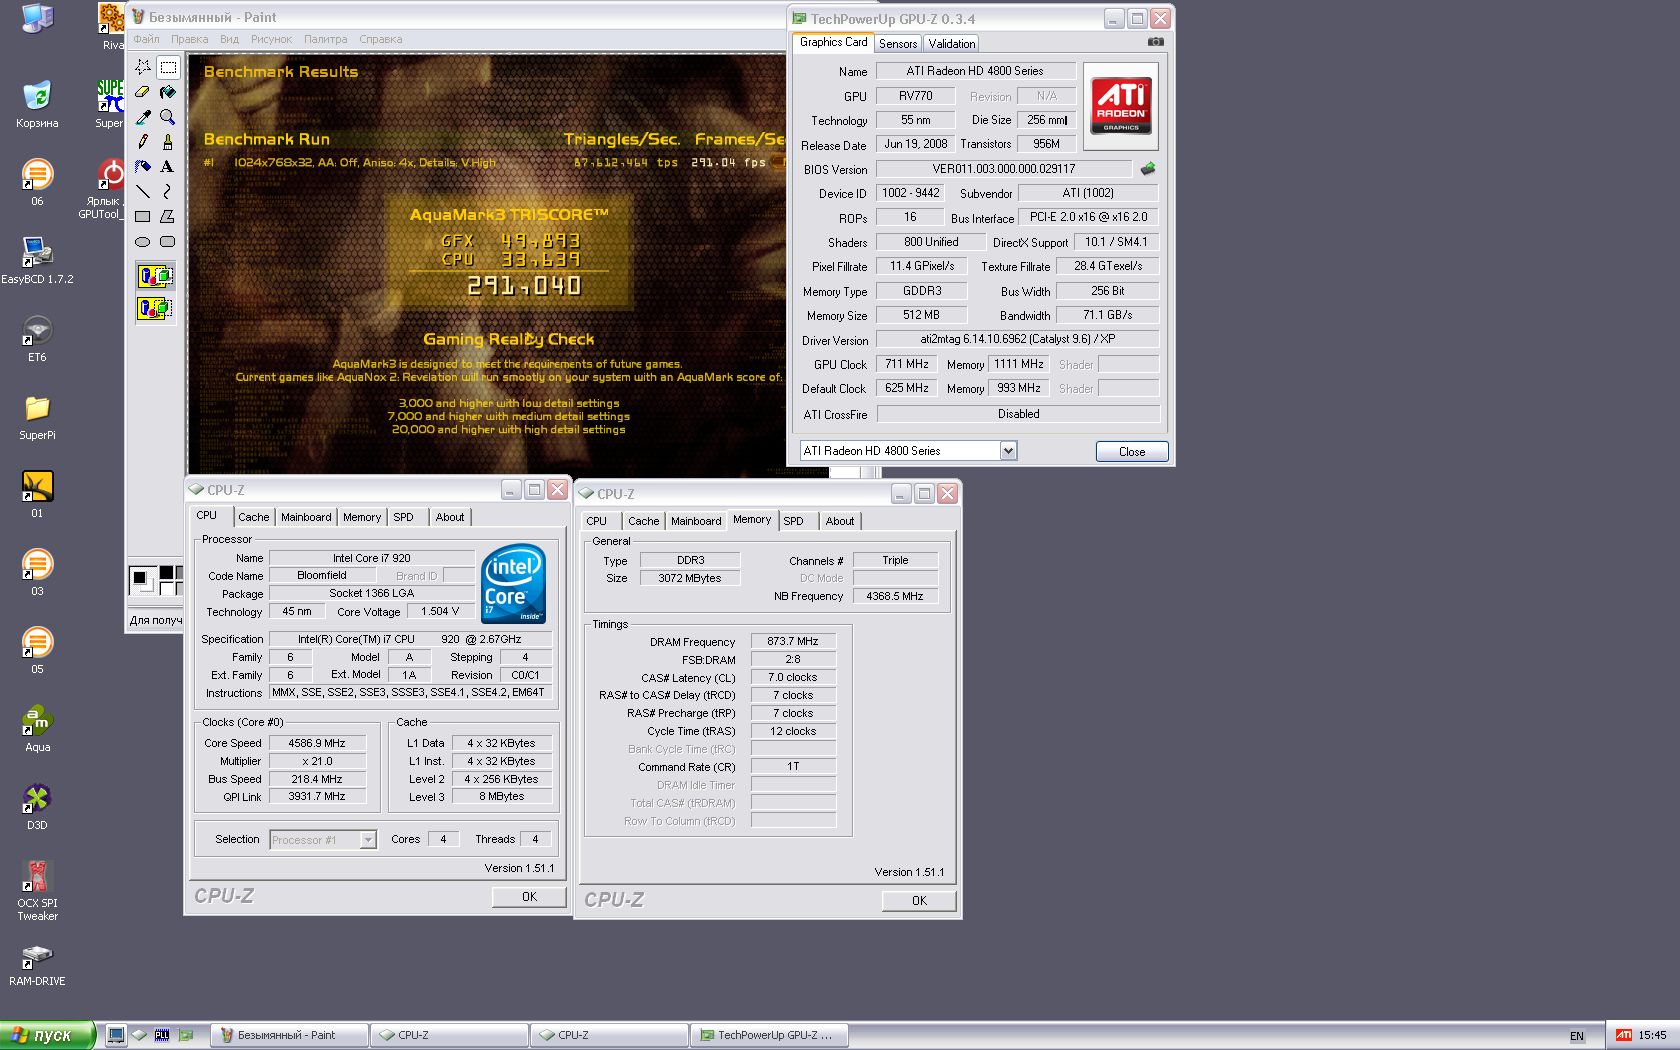Open the Processor #1 selection dropdown in CPU-Z

tap(368, 840)
